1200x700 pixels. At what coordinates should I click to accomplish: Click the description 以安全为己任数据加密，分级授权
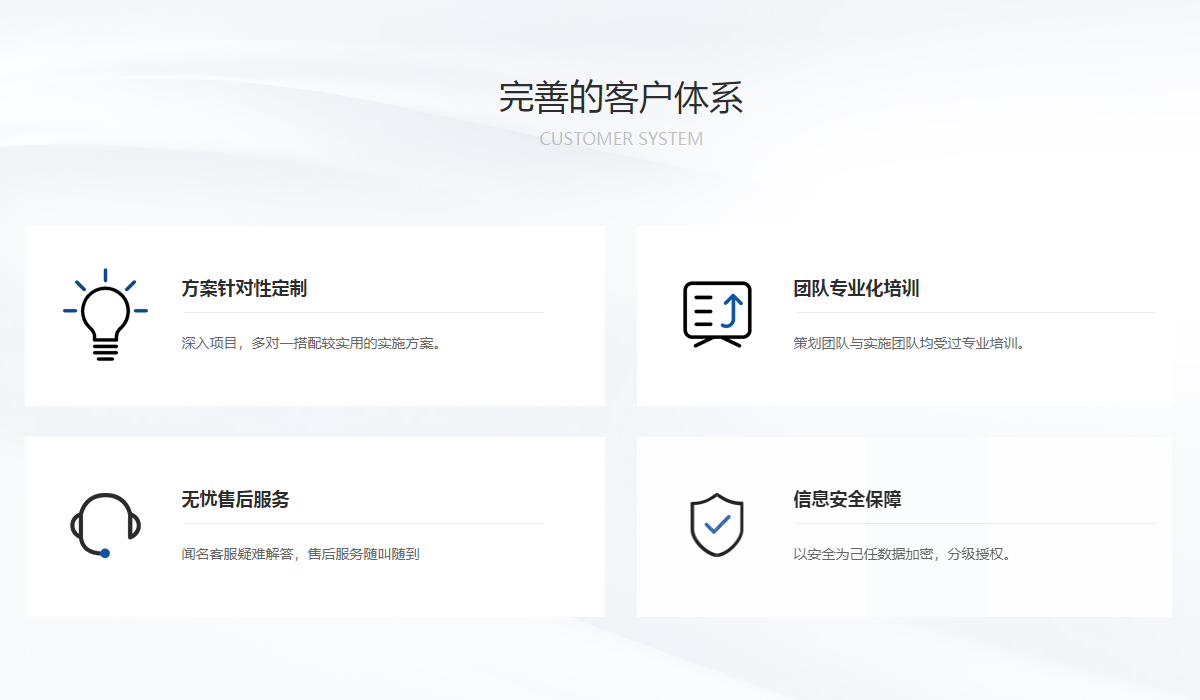902,554
